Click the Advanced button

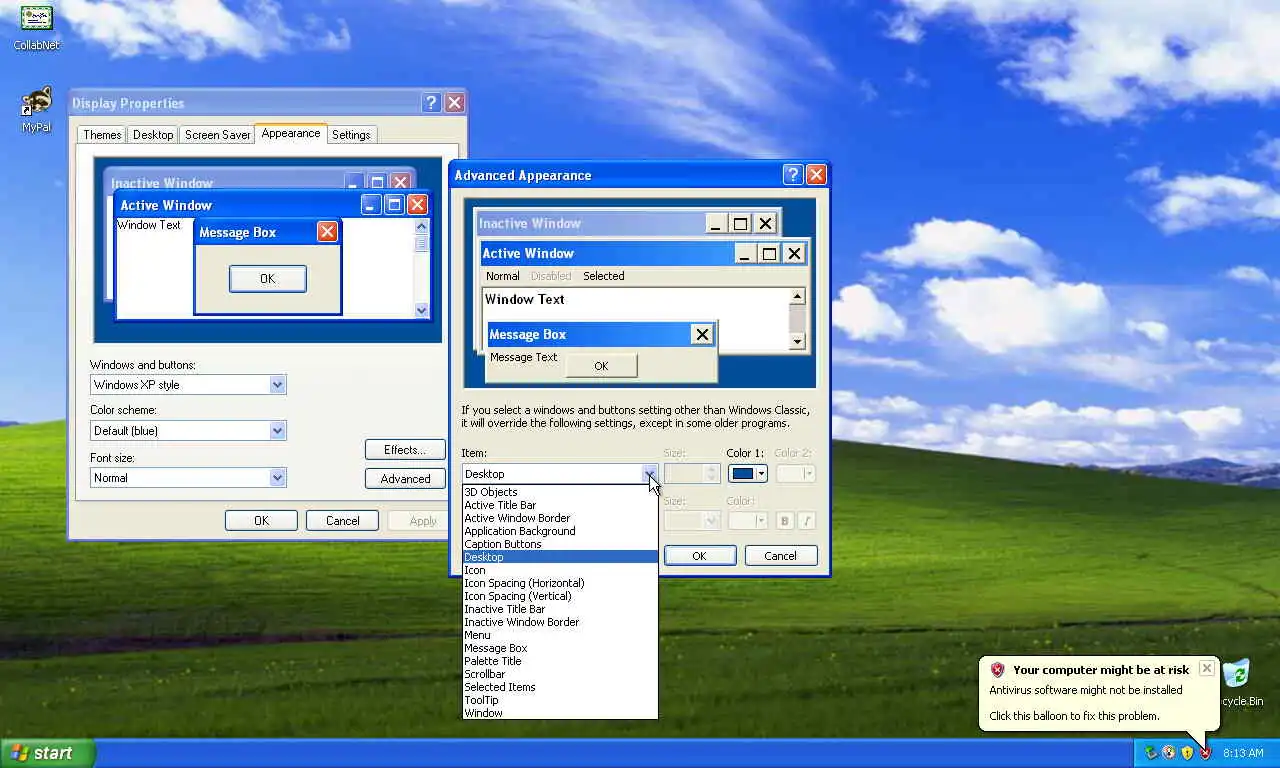click(405, 478)
